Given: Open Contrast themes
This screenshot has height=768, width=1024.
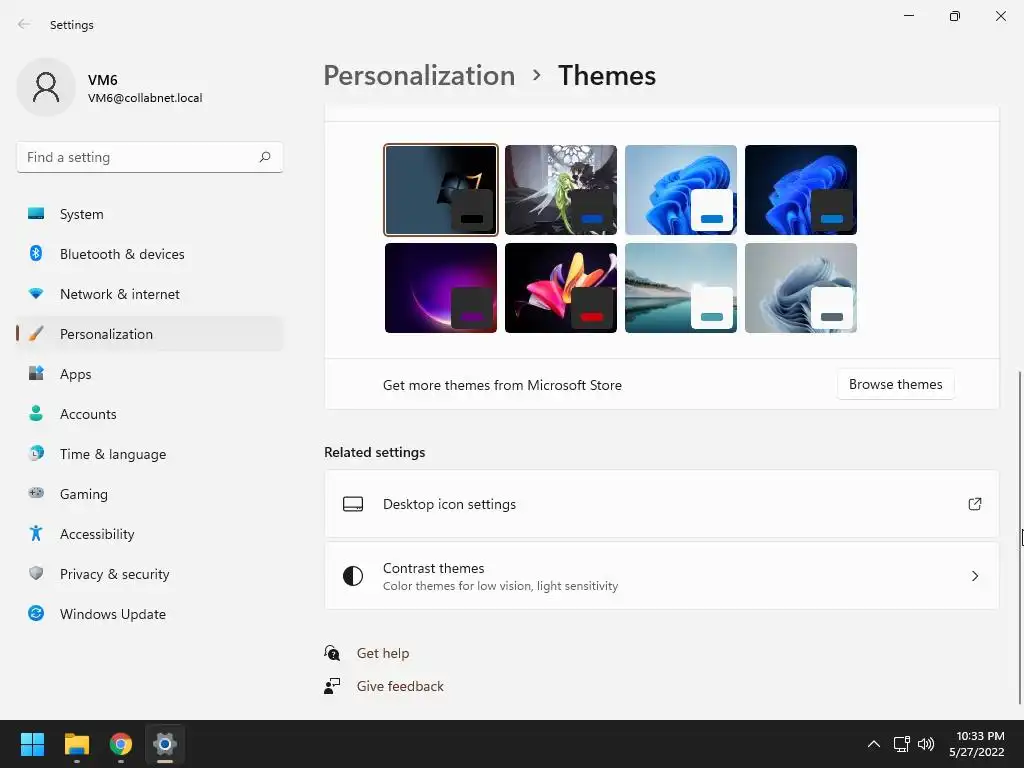Looking at the screenshot, I should tap(662, 576).
